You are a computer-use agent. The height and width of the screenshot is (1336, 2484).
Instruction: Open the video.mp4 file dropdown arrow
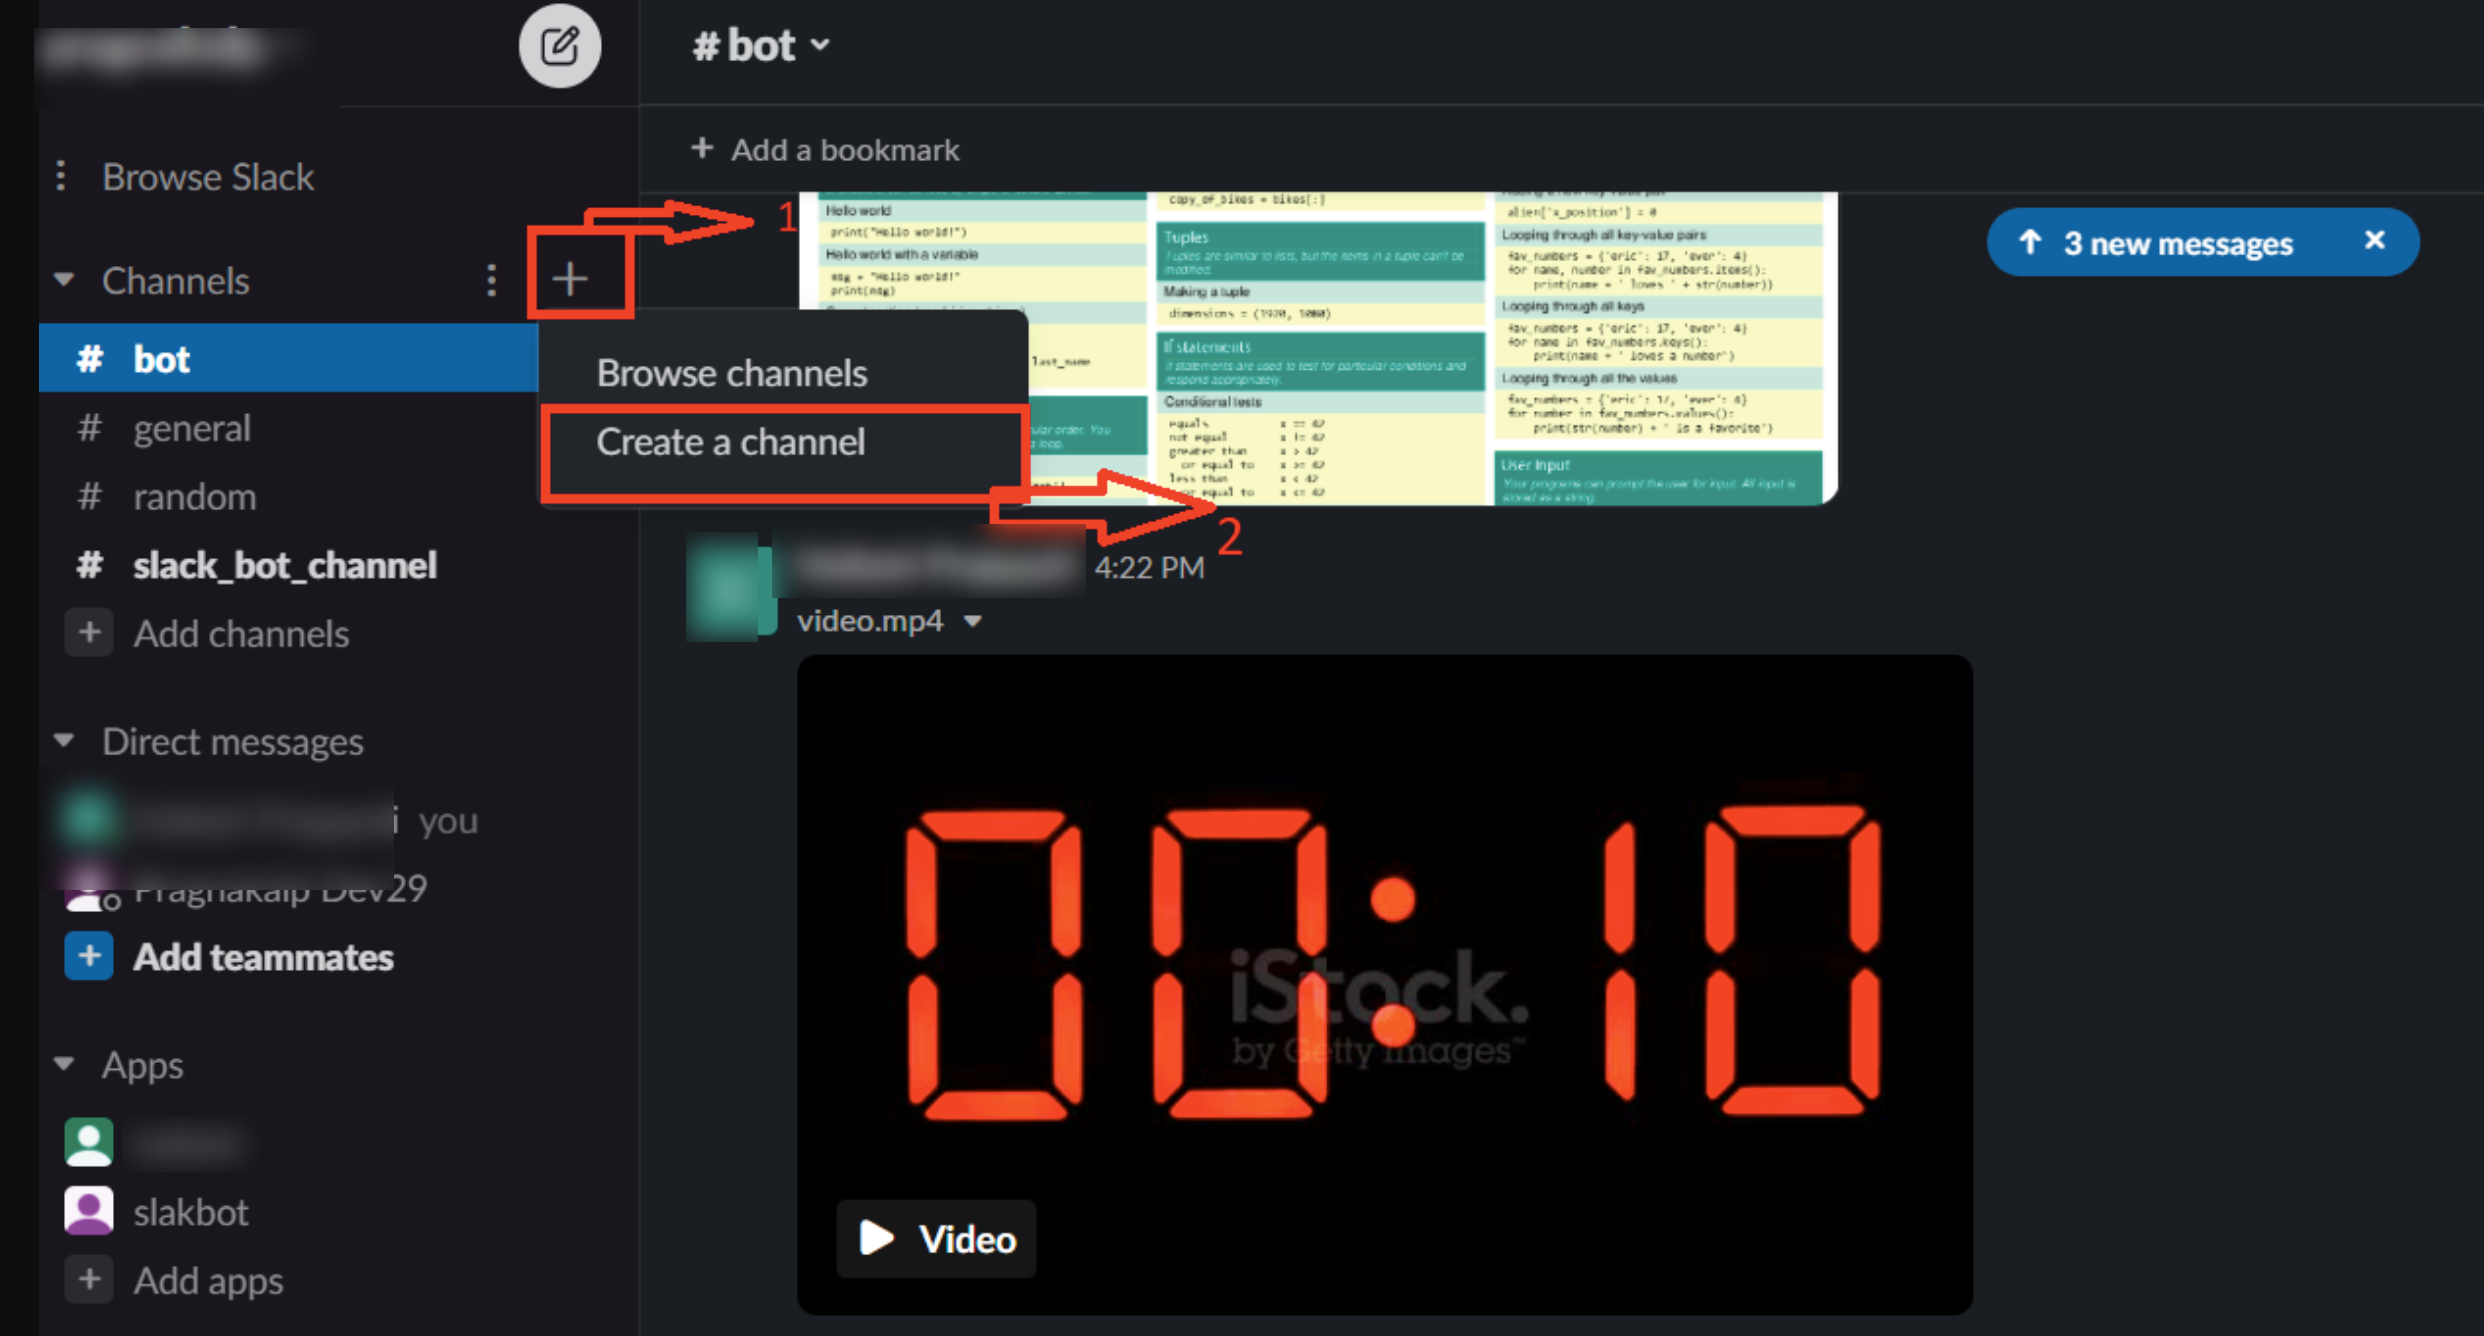[x=973, y=621]
